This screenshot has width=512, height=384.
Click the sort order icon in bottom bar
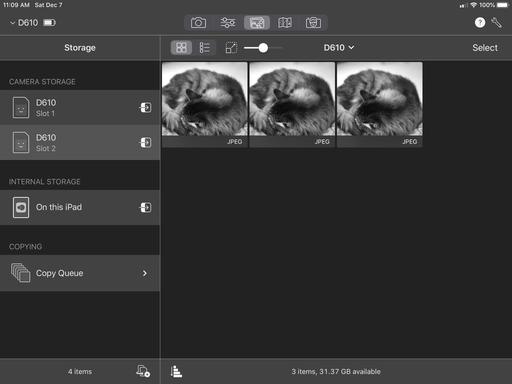pyautogui.click(x=176, y=371)
